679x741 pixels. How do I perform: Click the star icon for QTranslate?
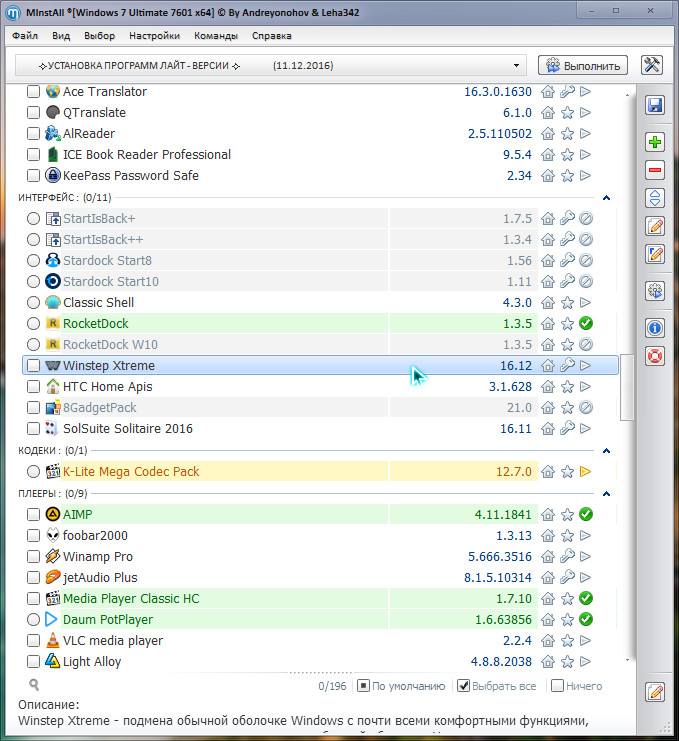click(x=567, y=112)
